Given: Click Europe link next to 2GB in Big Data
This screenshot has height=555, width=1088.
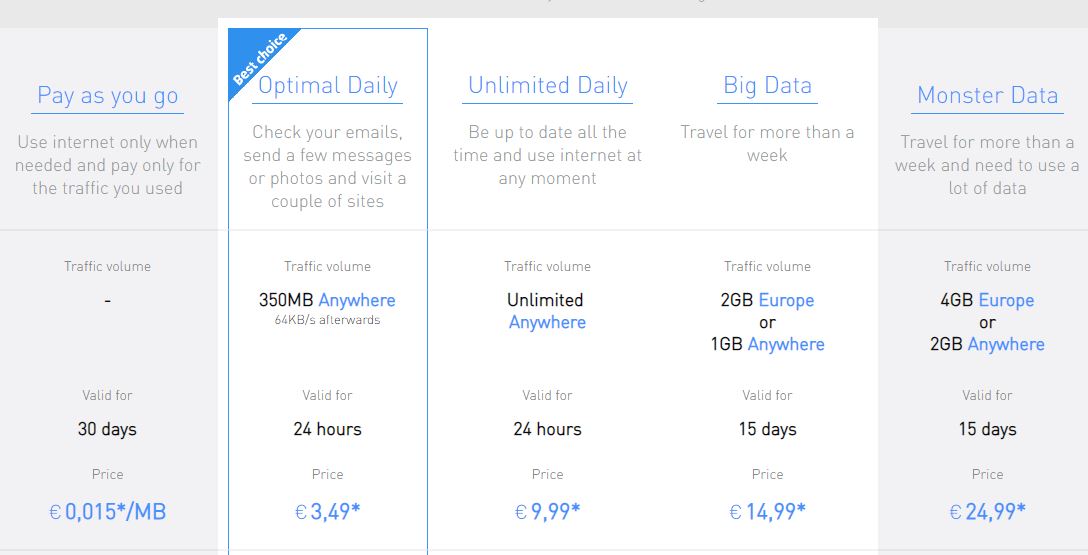Looking at the screenshot, I should click(x=786, y=300).
